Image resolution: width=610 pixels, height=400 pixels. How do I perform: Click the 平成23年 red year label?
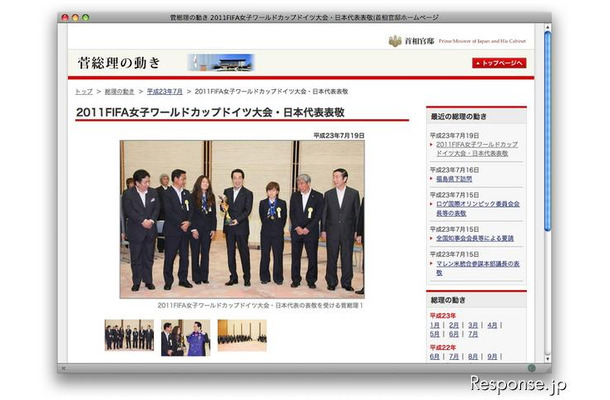pyautogui.click(x=443, y=316)
